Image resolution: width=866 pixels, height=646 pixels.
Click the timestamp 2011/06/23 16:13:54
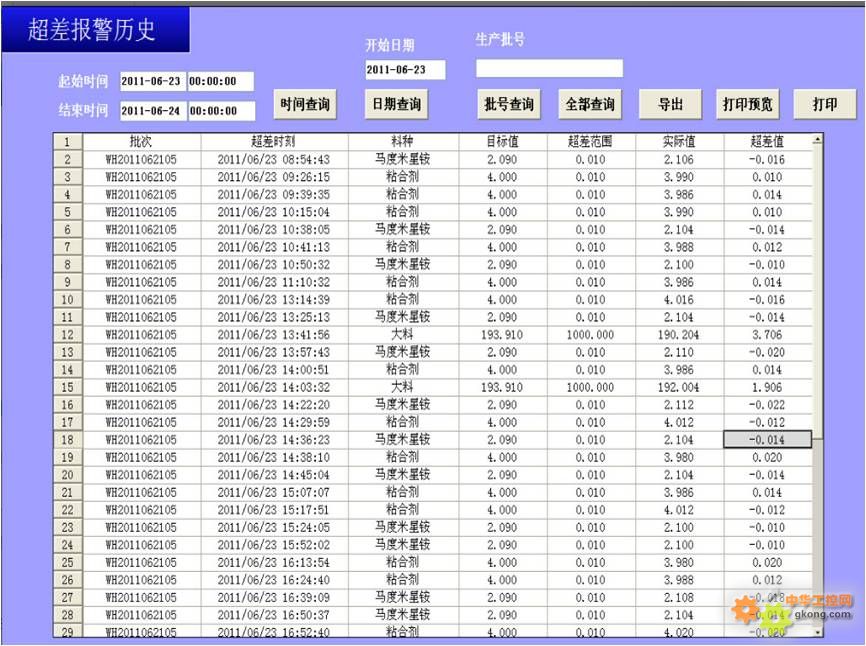point(273,563)
